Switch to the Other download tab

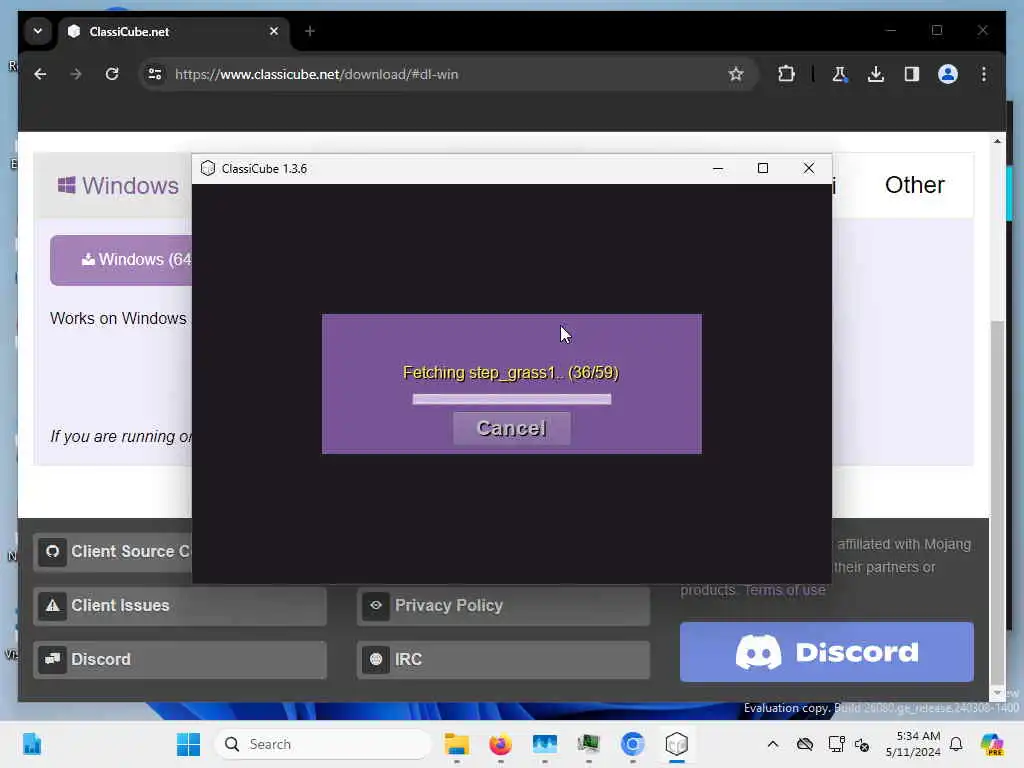[x=914, y=185]
